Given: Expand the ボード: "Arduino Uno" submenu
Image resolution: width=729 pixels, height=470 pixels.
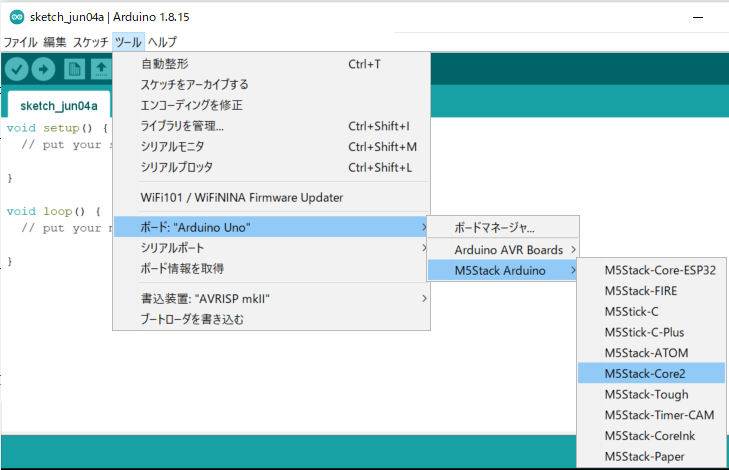Looking at the screenshot, I should click(x=272, y=227).
